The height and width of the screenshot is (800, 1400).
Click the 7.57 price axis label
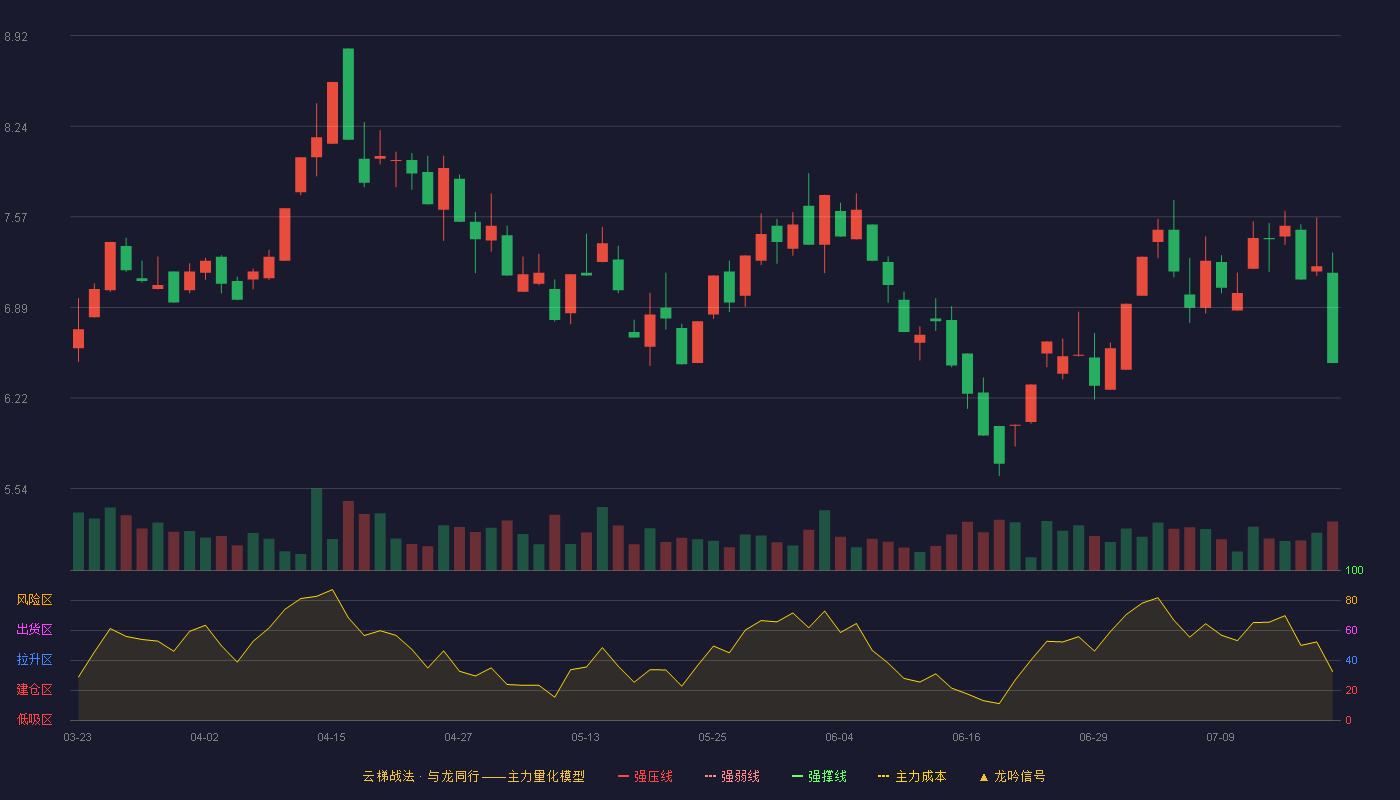coord(16,218)
